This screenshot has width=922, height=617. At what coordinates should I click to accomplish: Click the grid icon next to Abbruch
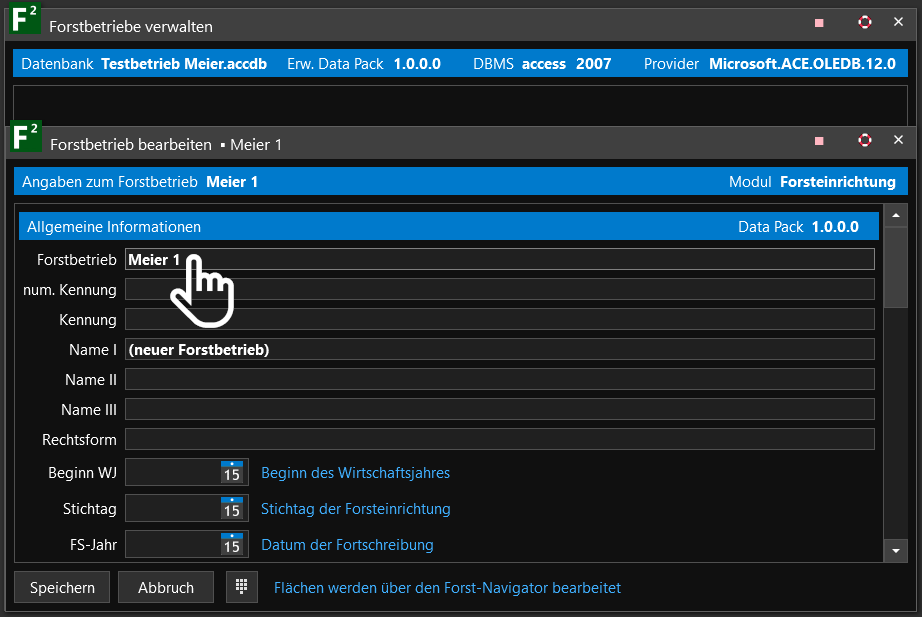coord(241,587)
